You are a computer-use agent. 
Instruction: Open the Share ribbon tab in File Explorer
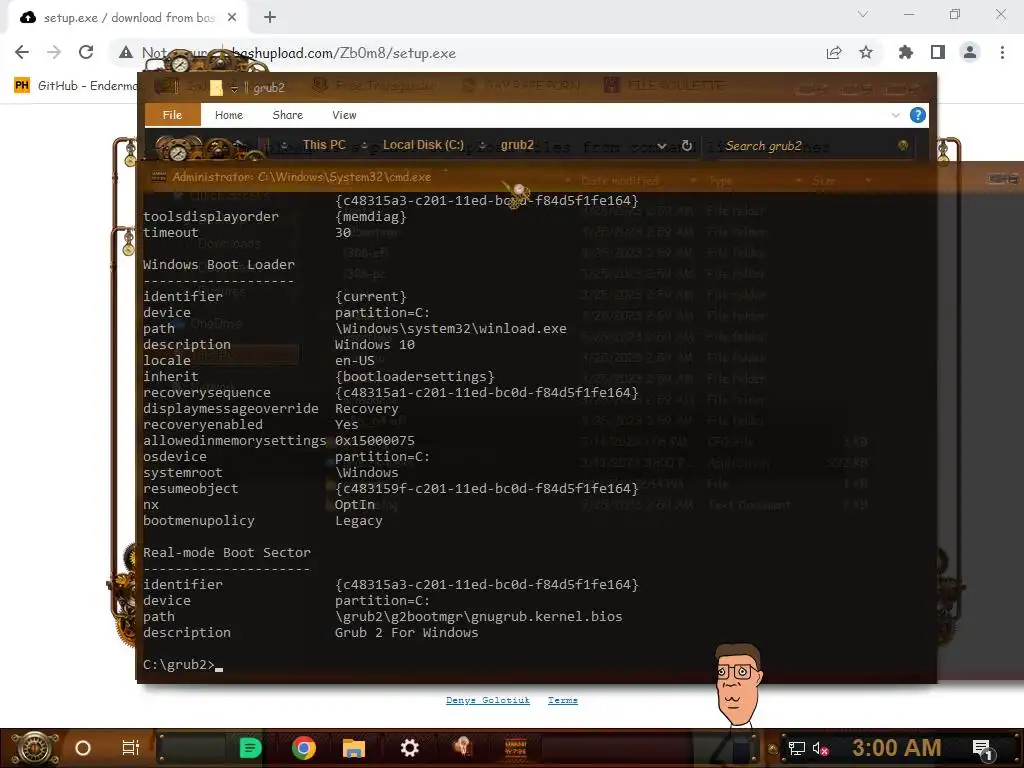point(287,115)
